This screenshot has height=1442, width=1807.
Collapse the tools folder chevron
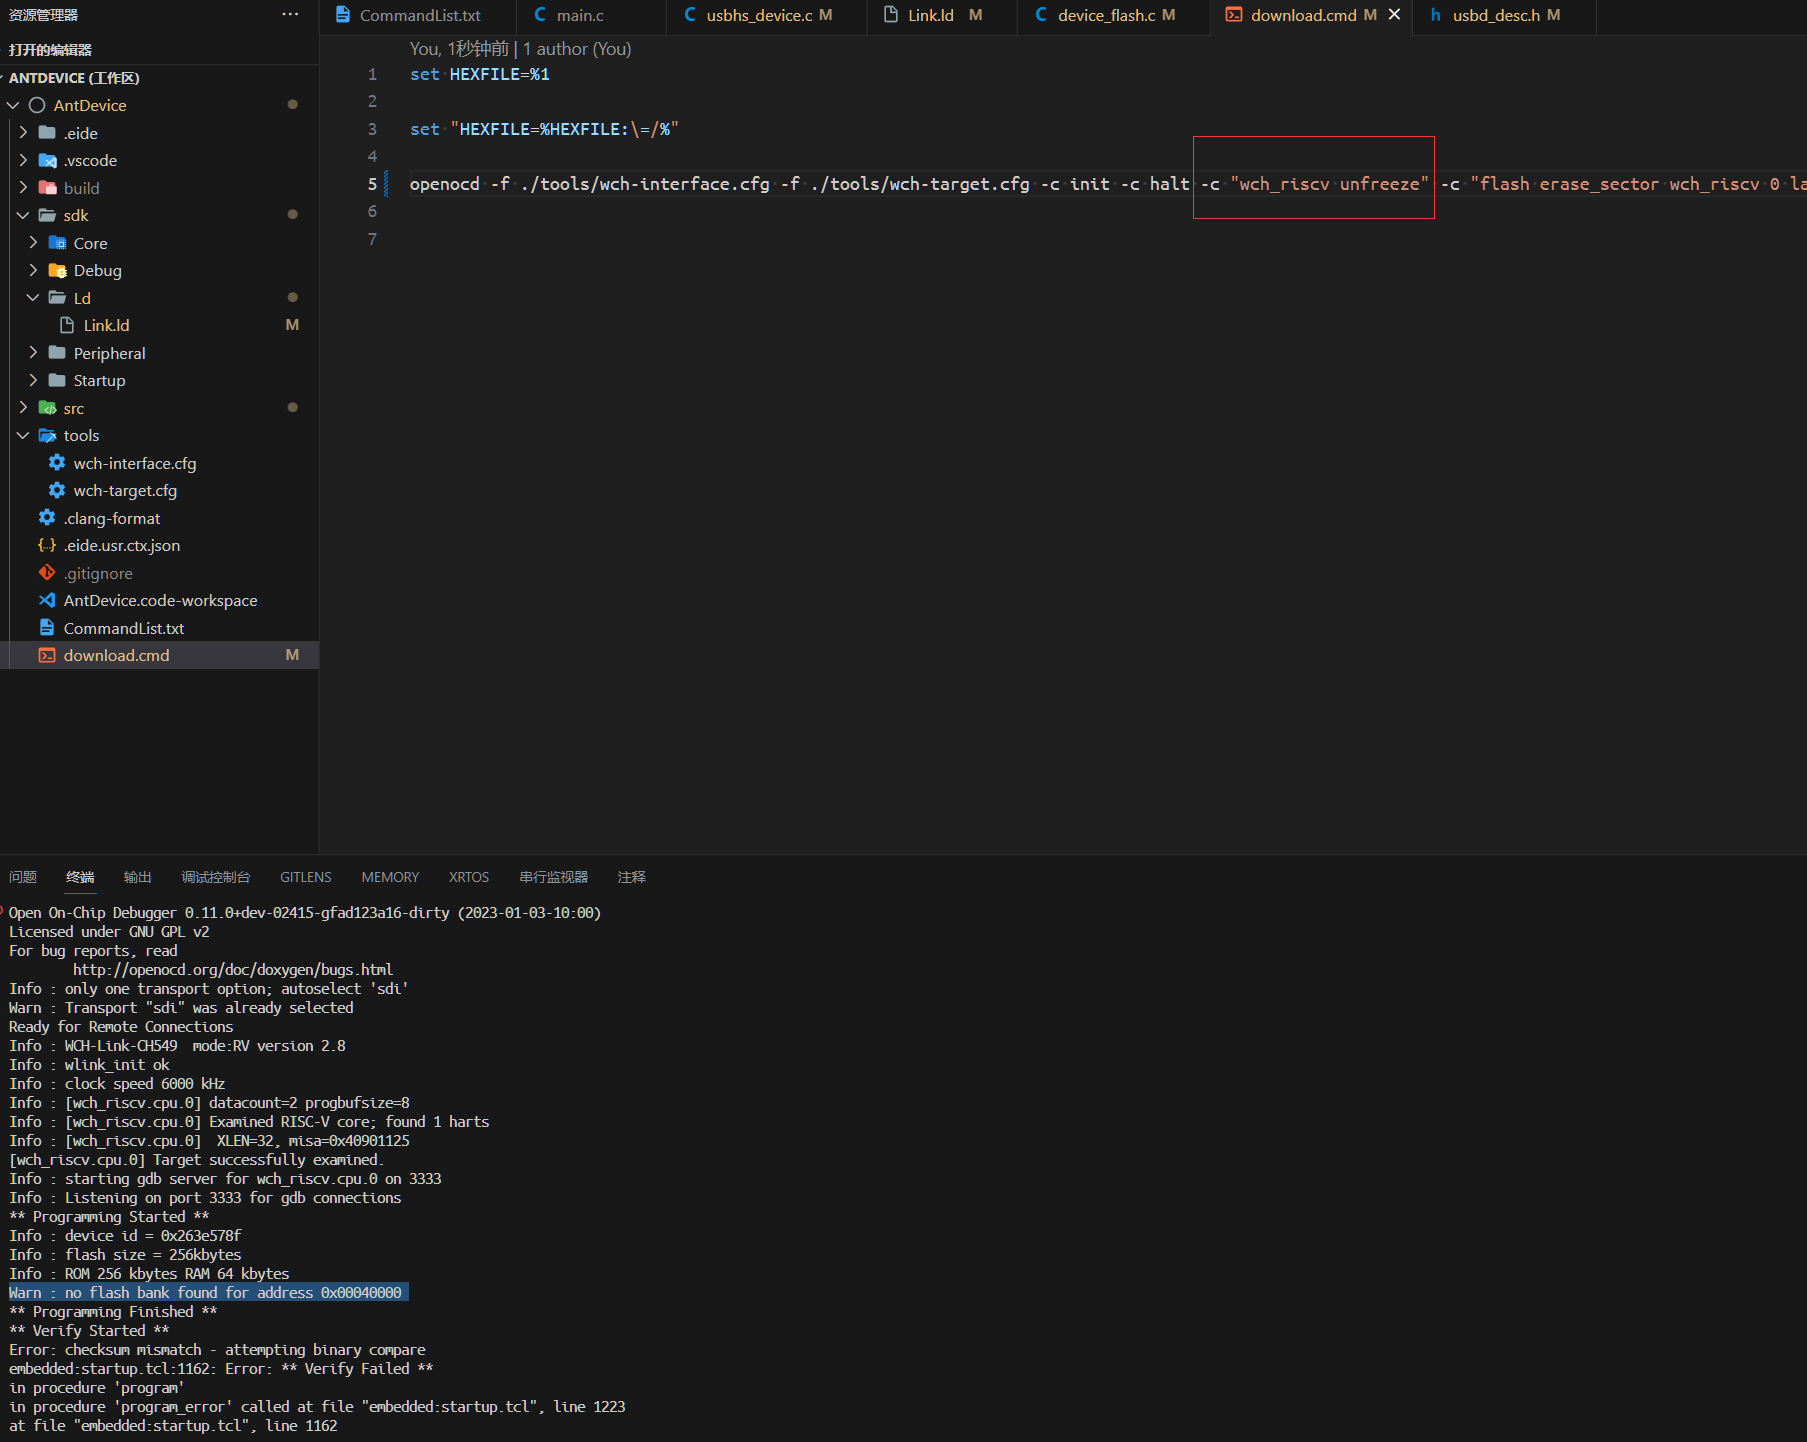tap(23, 435)
